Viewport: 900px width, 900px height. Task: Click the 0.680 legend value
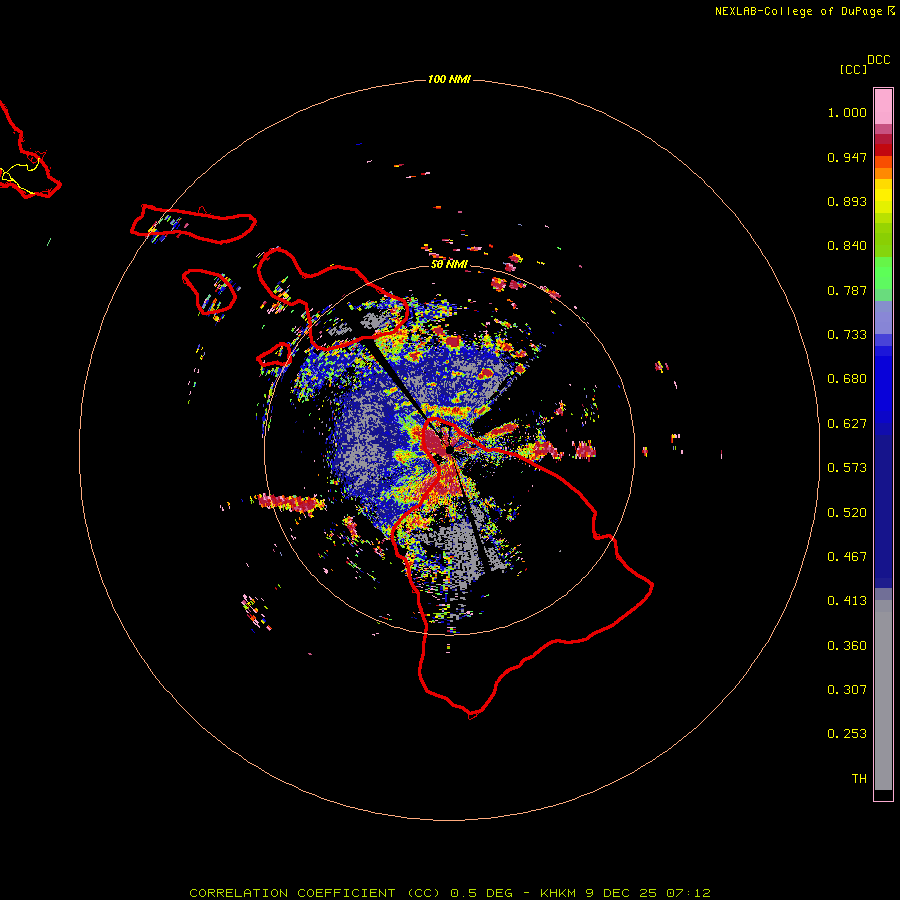847,379
